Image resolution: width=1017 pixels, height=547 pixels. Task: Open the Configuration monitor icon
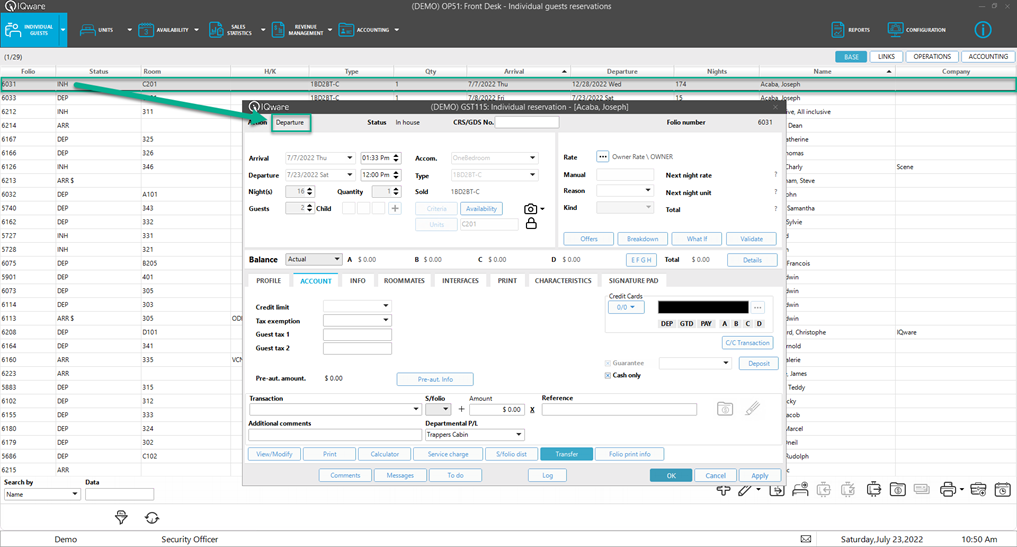896,30
